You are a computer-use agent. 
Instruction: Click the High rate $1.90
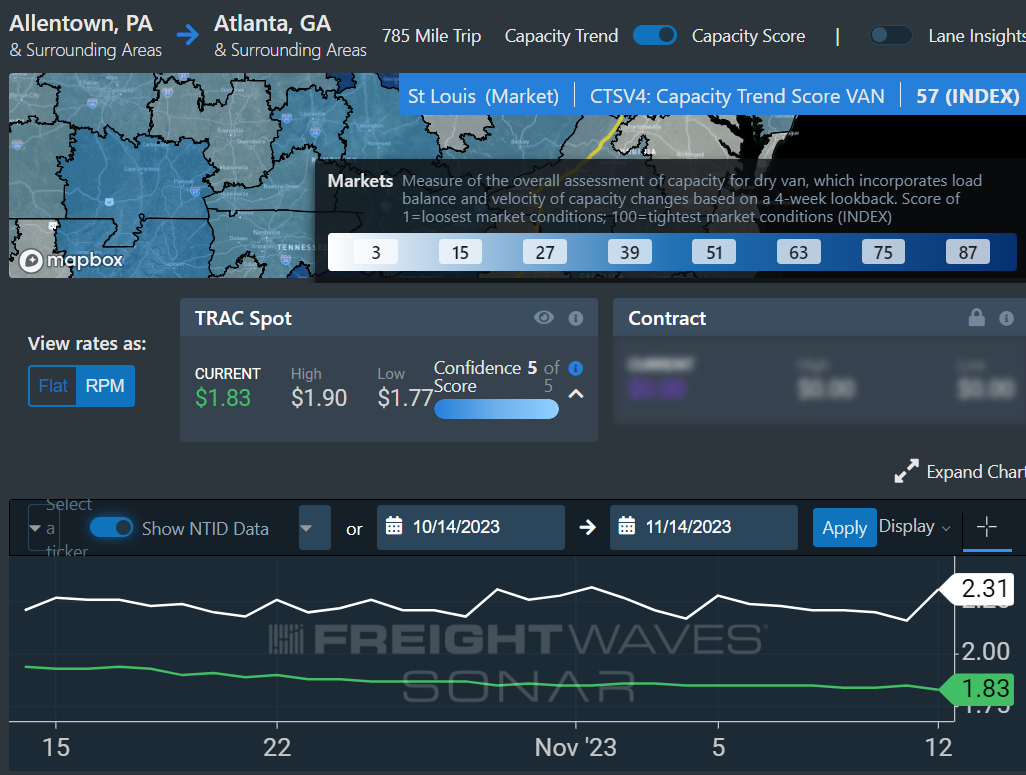[319, 397]
